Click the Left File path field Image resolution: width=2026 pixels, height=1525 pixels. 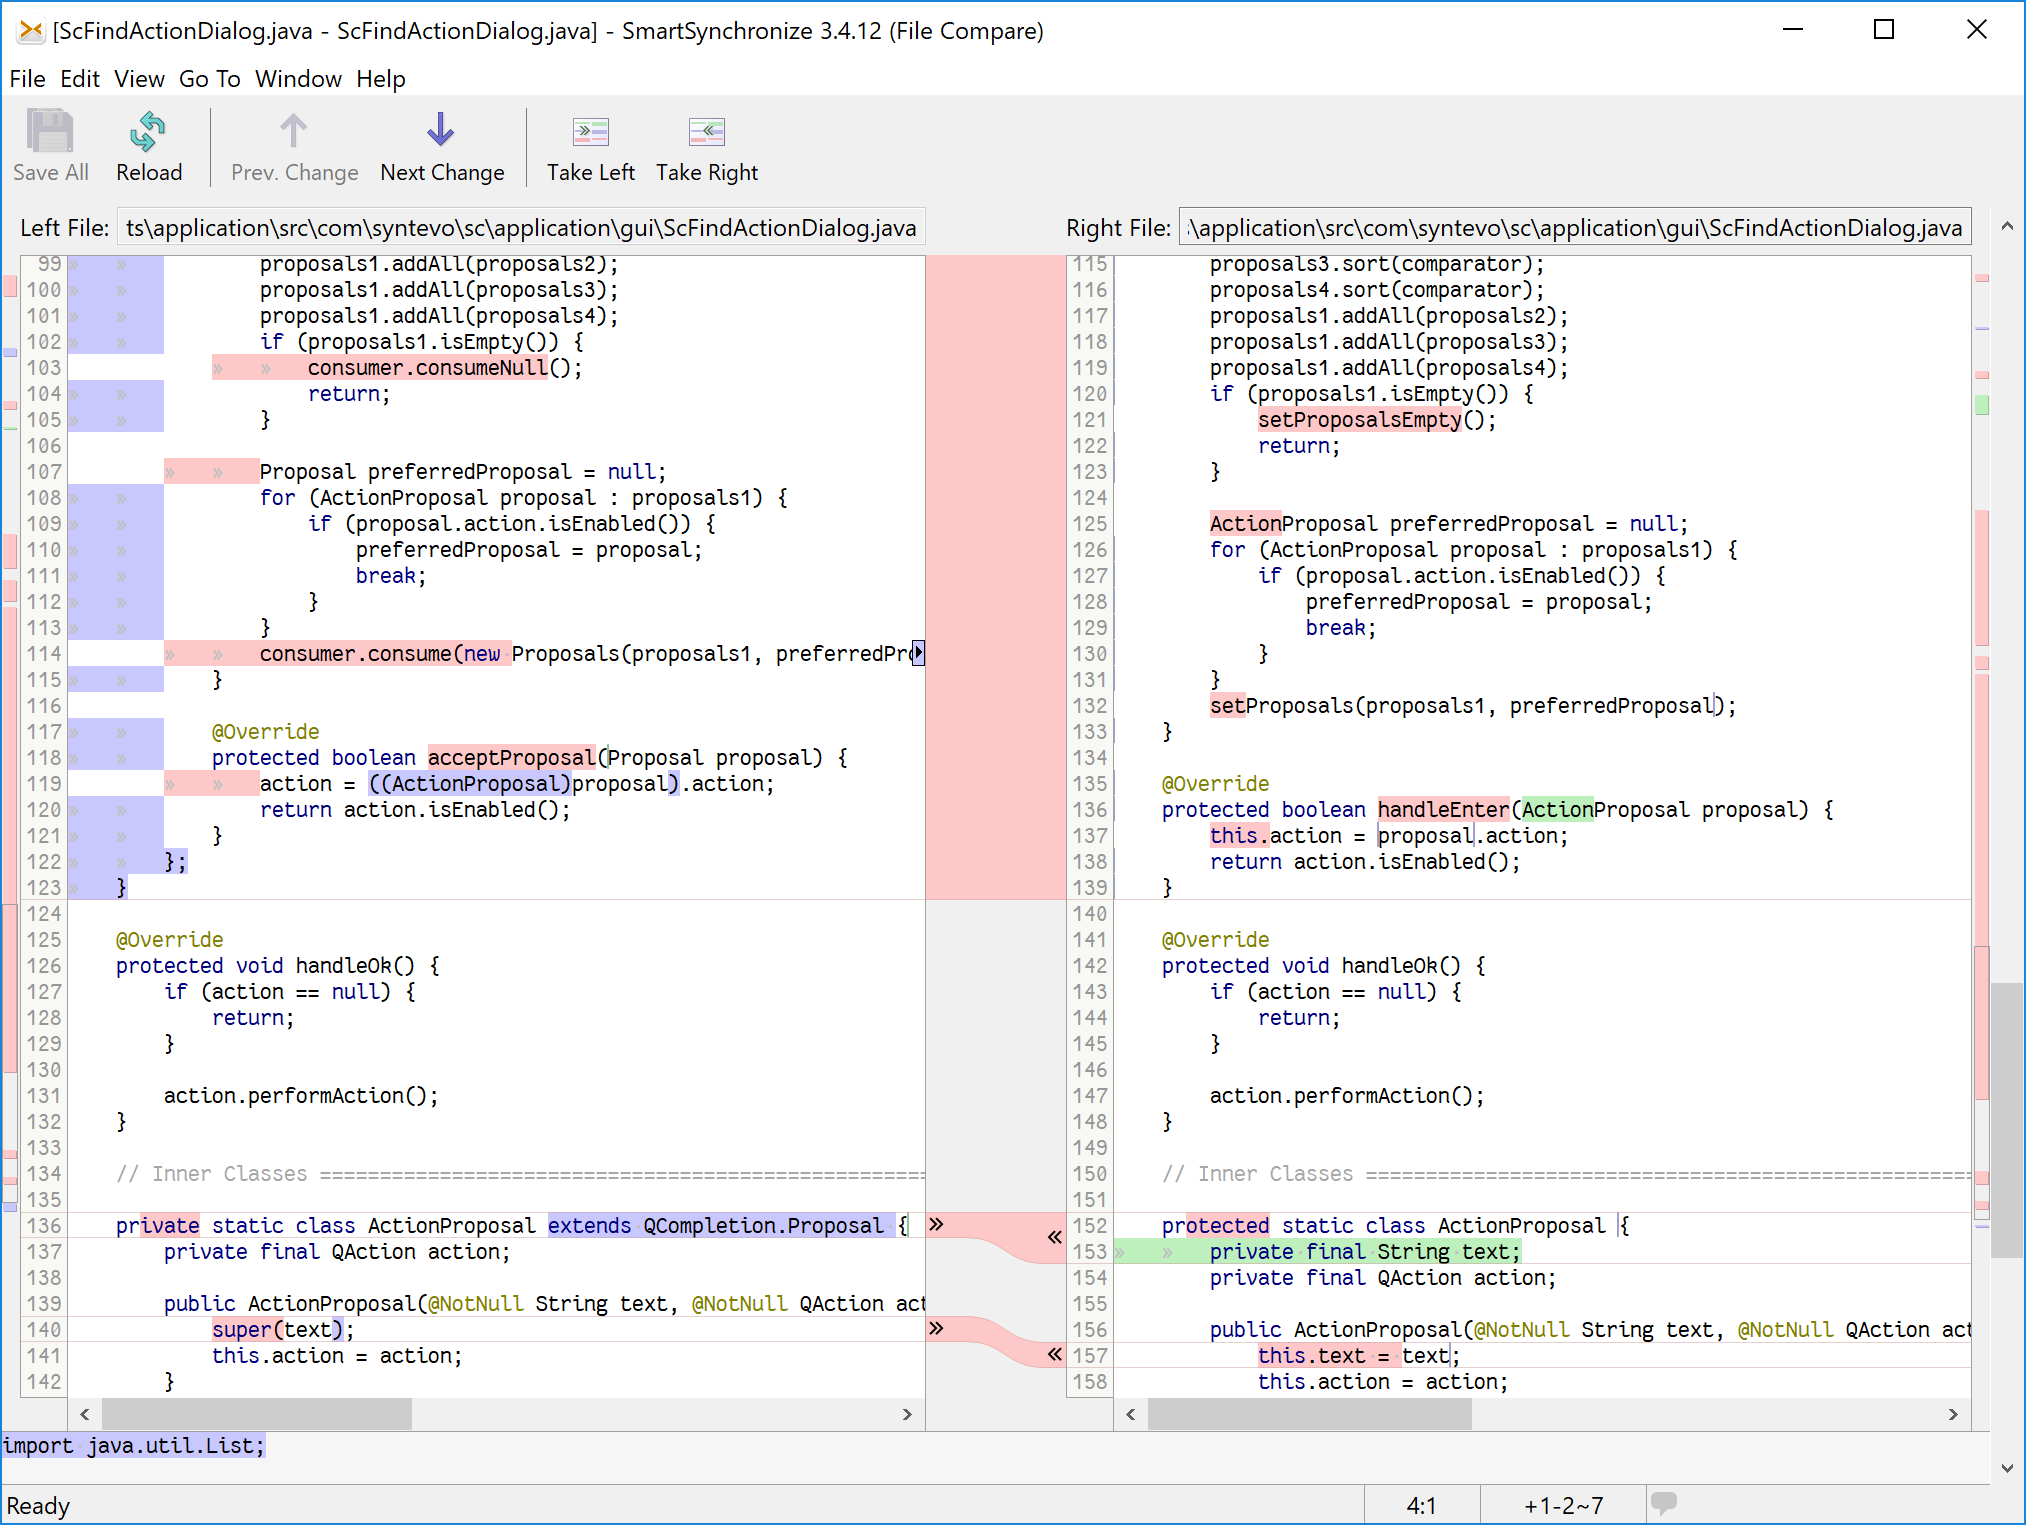(520, 228)
